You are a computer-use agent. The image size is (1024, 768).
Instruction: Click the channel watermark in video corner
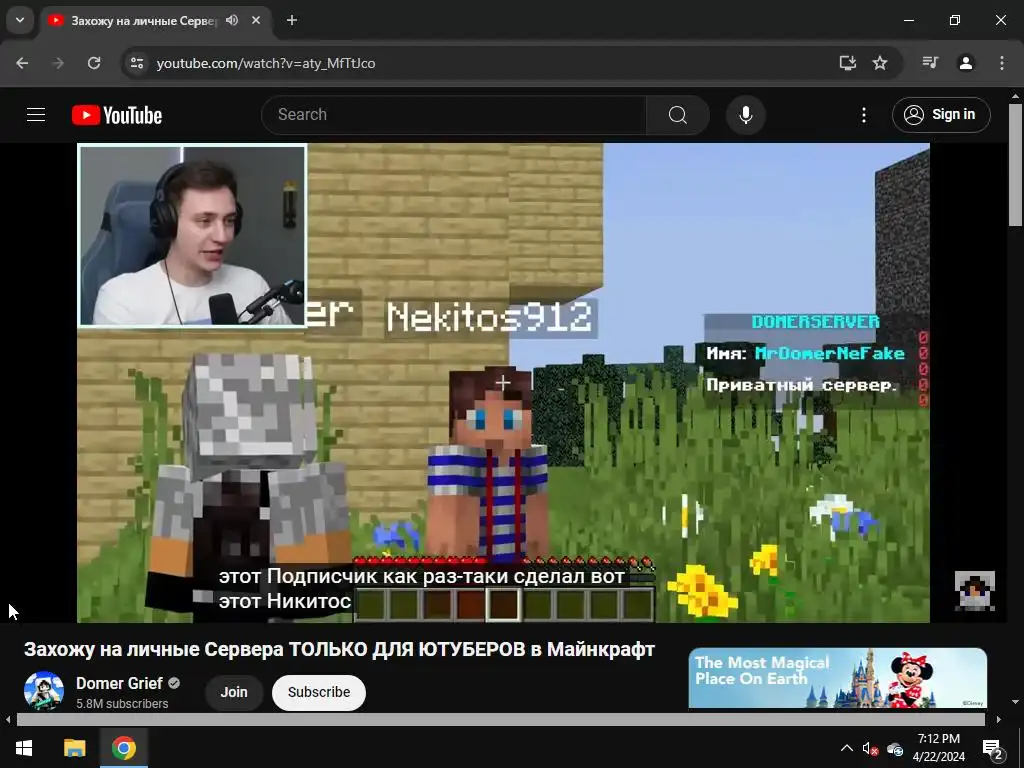tap(975, 590)
